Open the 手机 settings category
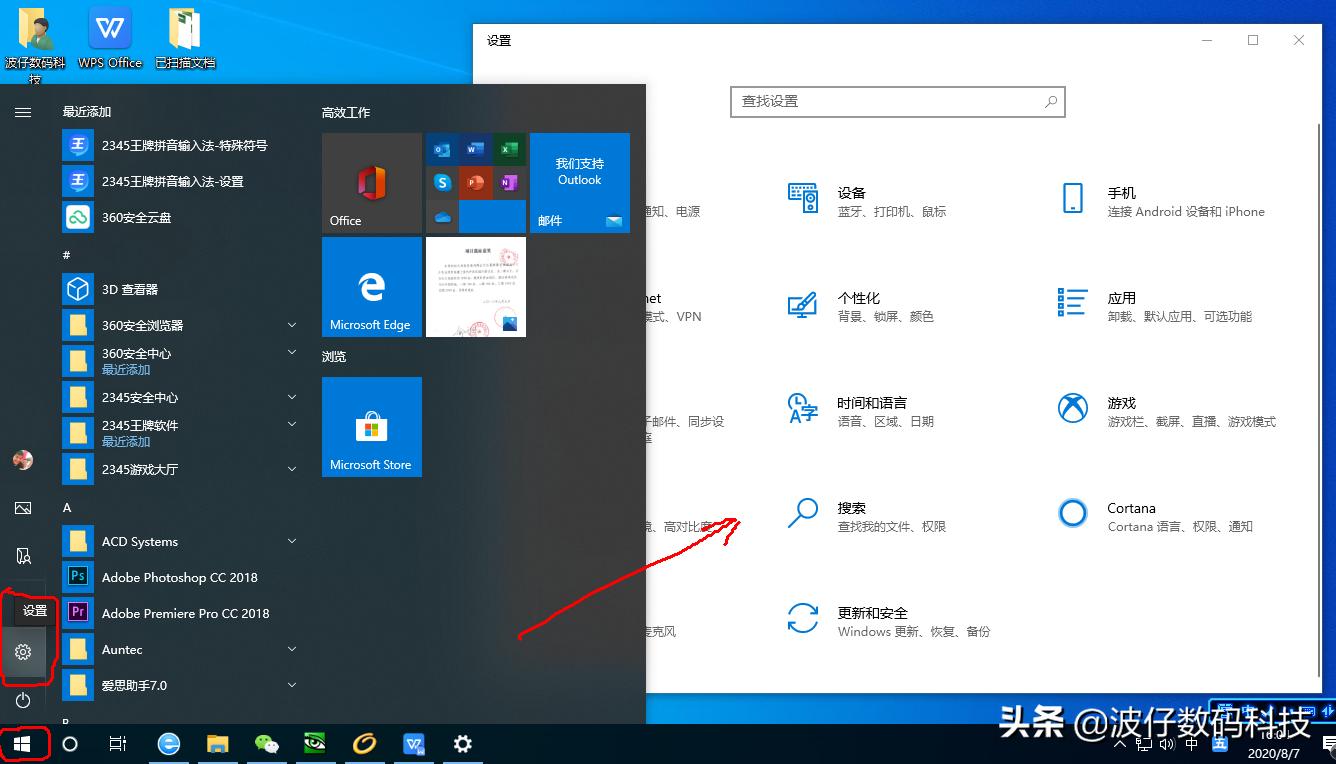Viewport: 1336px width, 764px height. coord(1120,200)
